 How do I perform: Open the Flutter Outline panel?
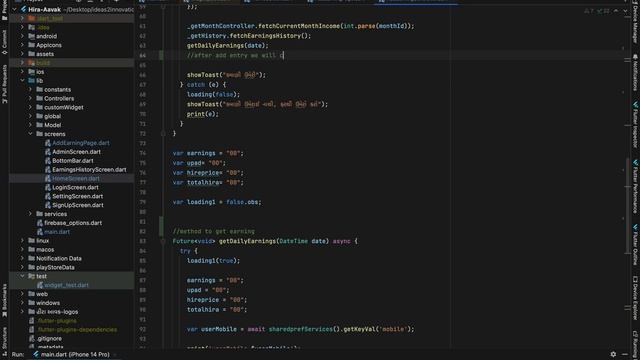point(635,244)
